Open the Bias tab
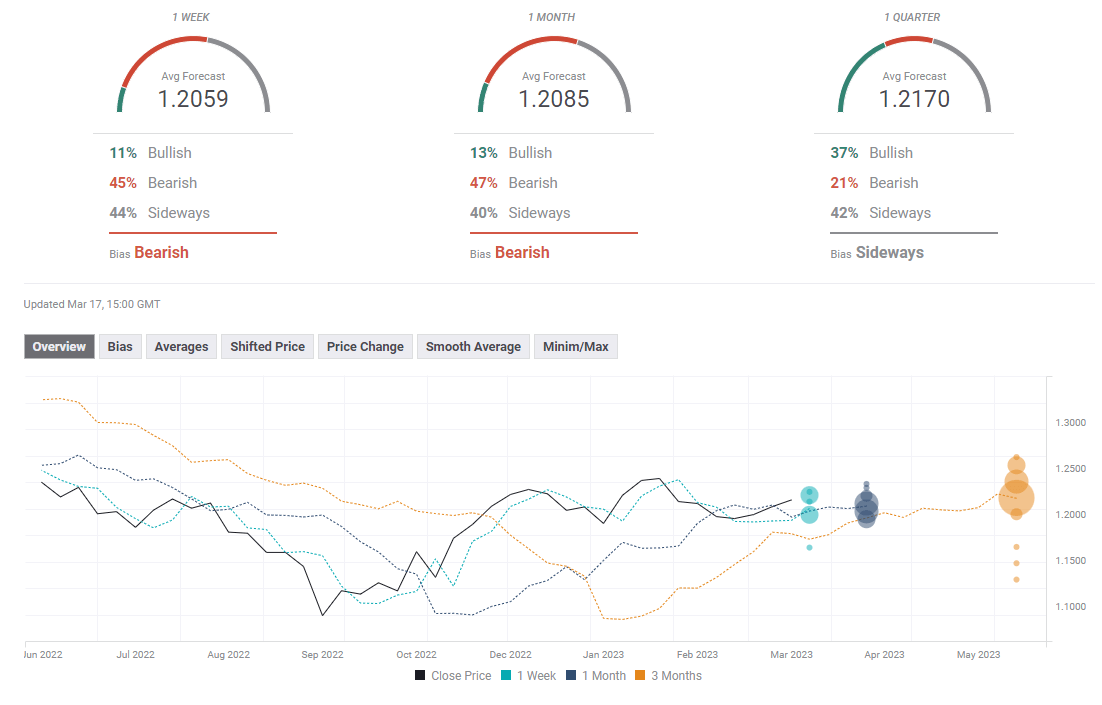 [120, 347]
